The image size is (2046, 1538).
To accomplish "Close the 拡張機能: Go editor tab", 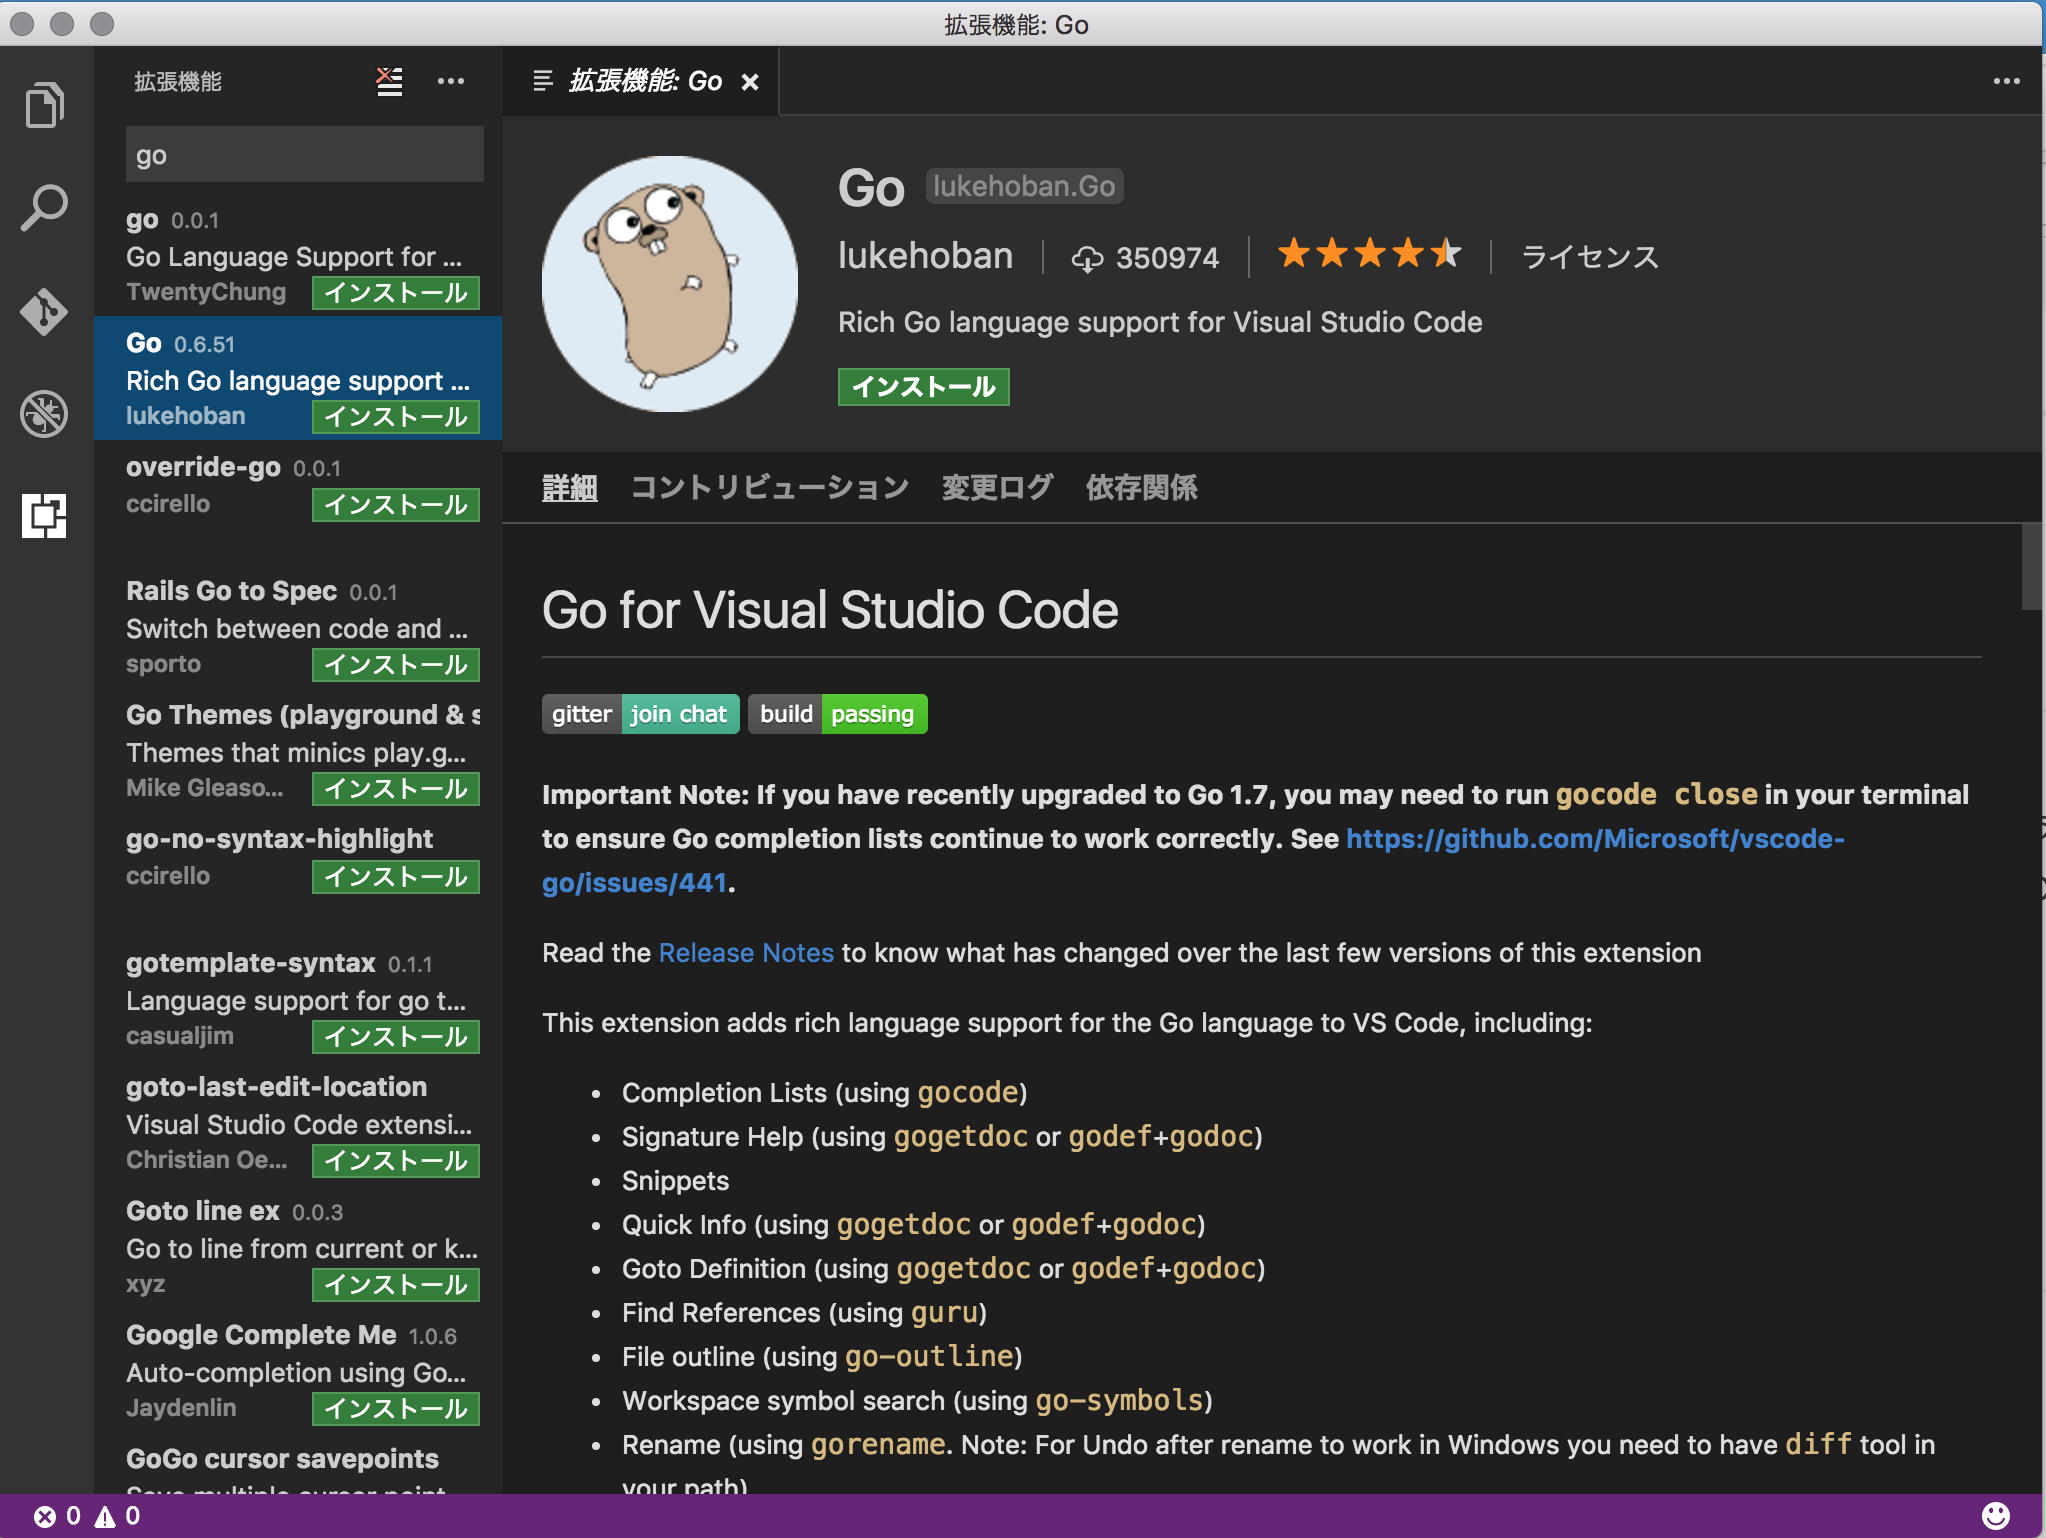I will click(749, 82).
